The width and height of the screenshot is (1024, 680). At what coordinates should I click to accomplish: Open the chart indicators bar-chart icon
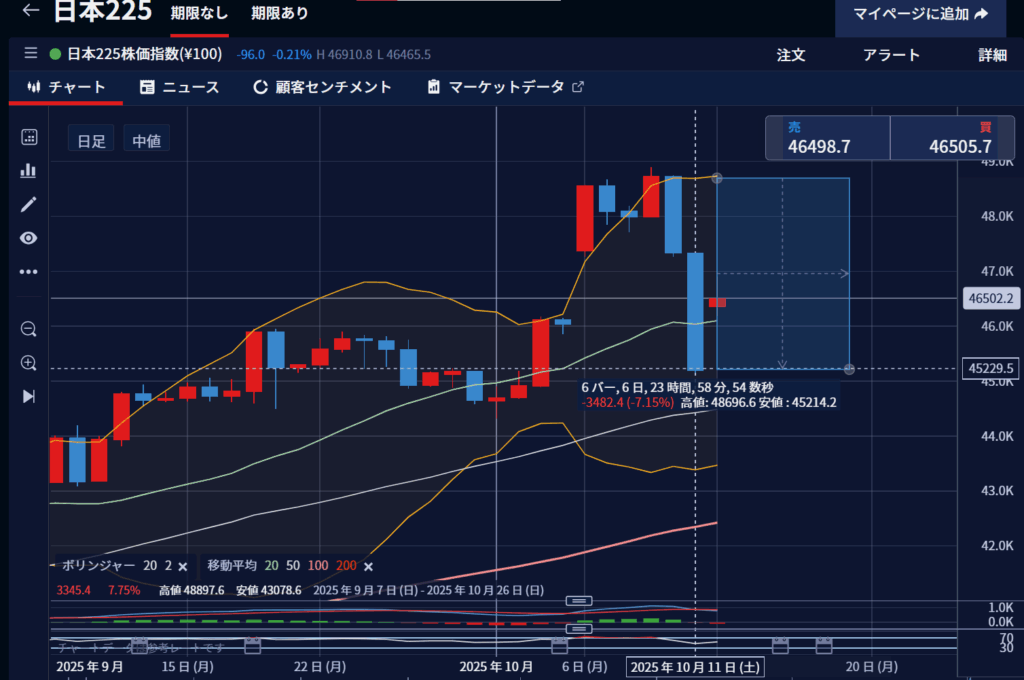29,171
